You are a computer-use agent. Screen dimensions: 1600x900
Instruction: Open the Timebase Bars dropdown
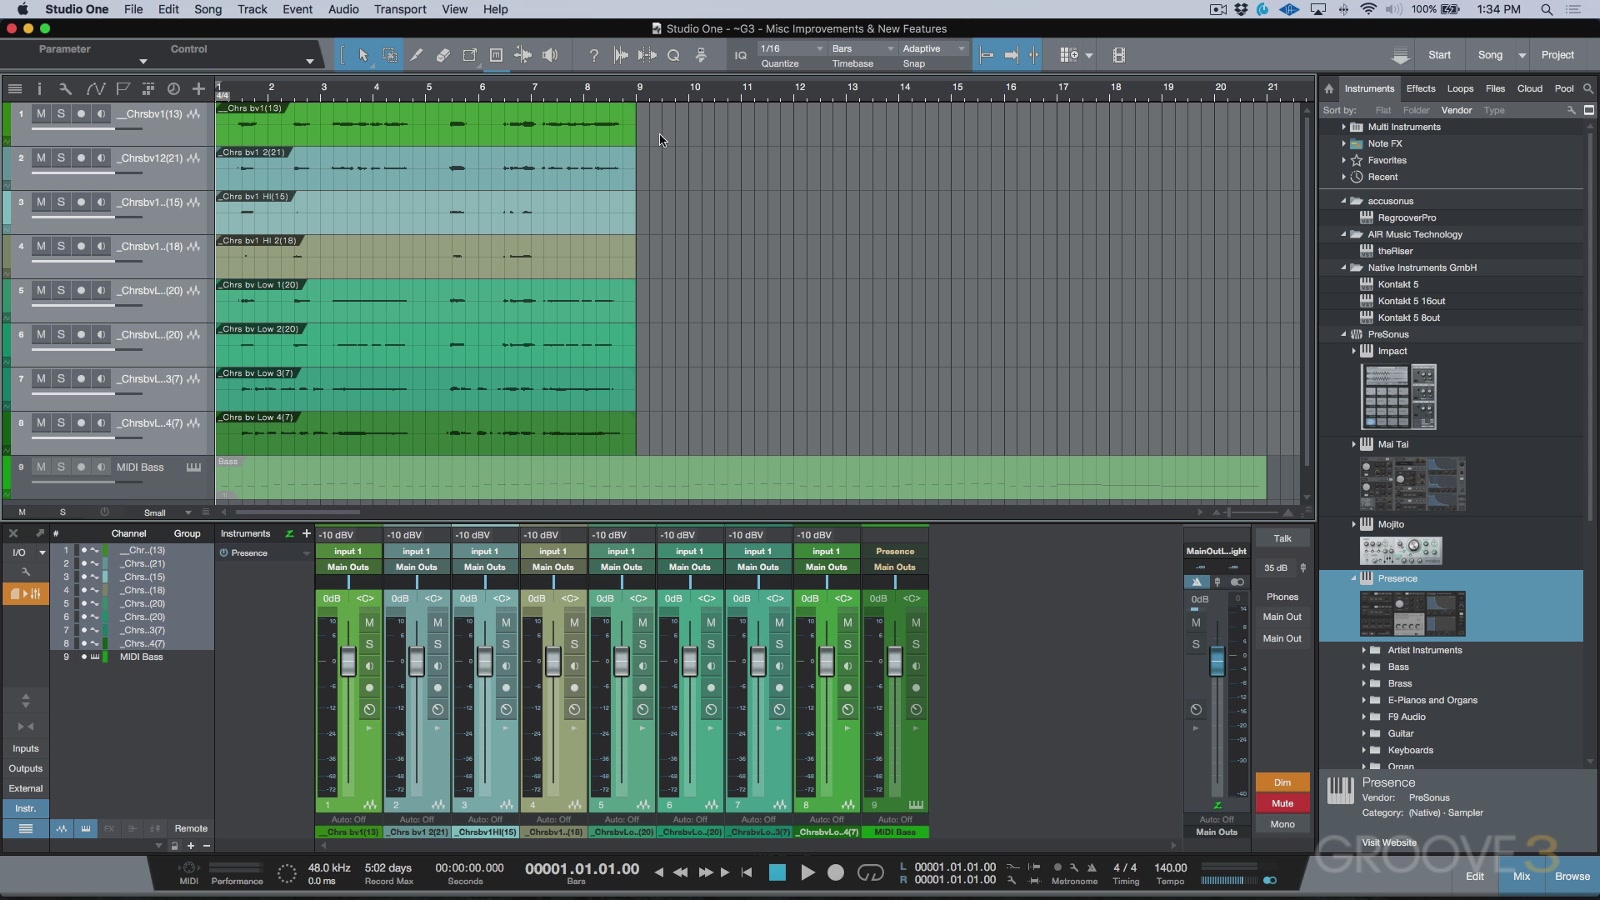(x=863, y=49)
